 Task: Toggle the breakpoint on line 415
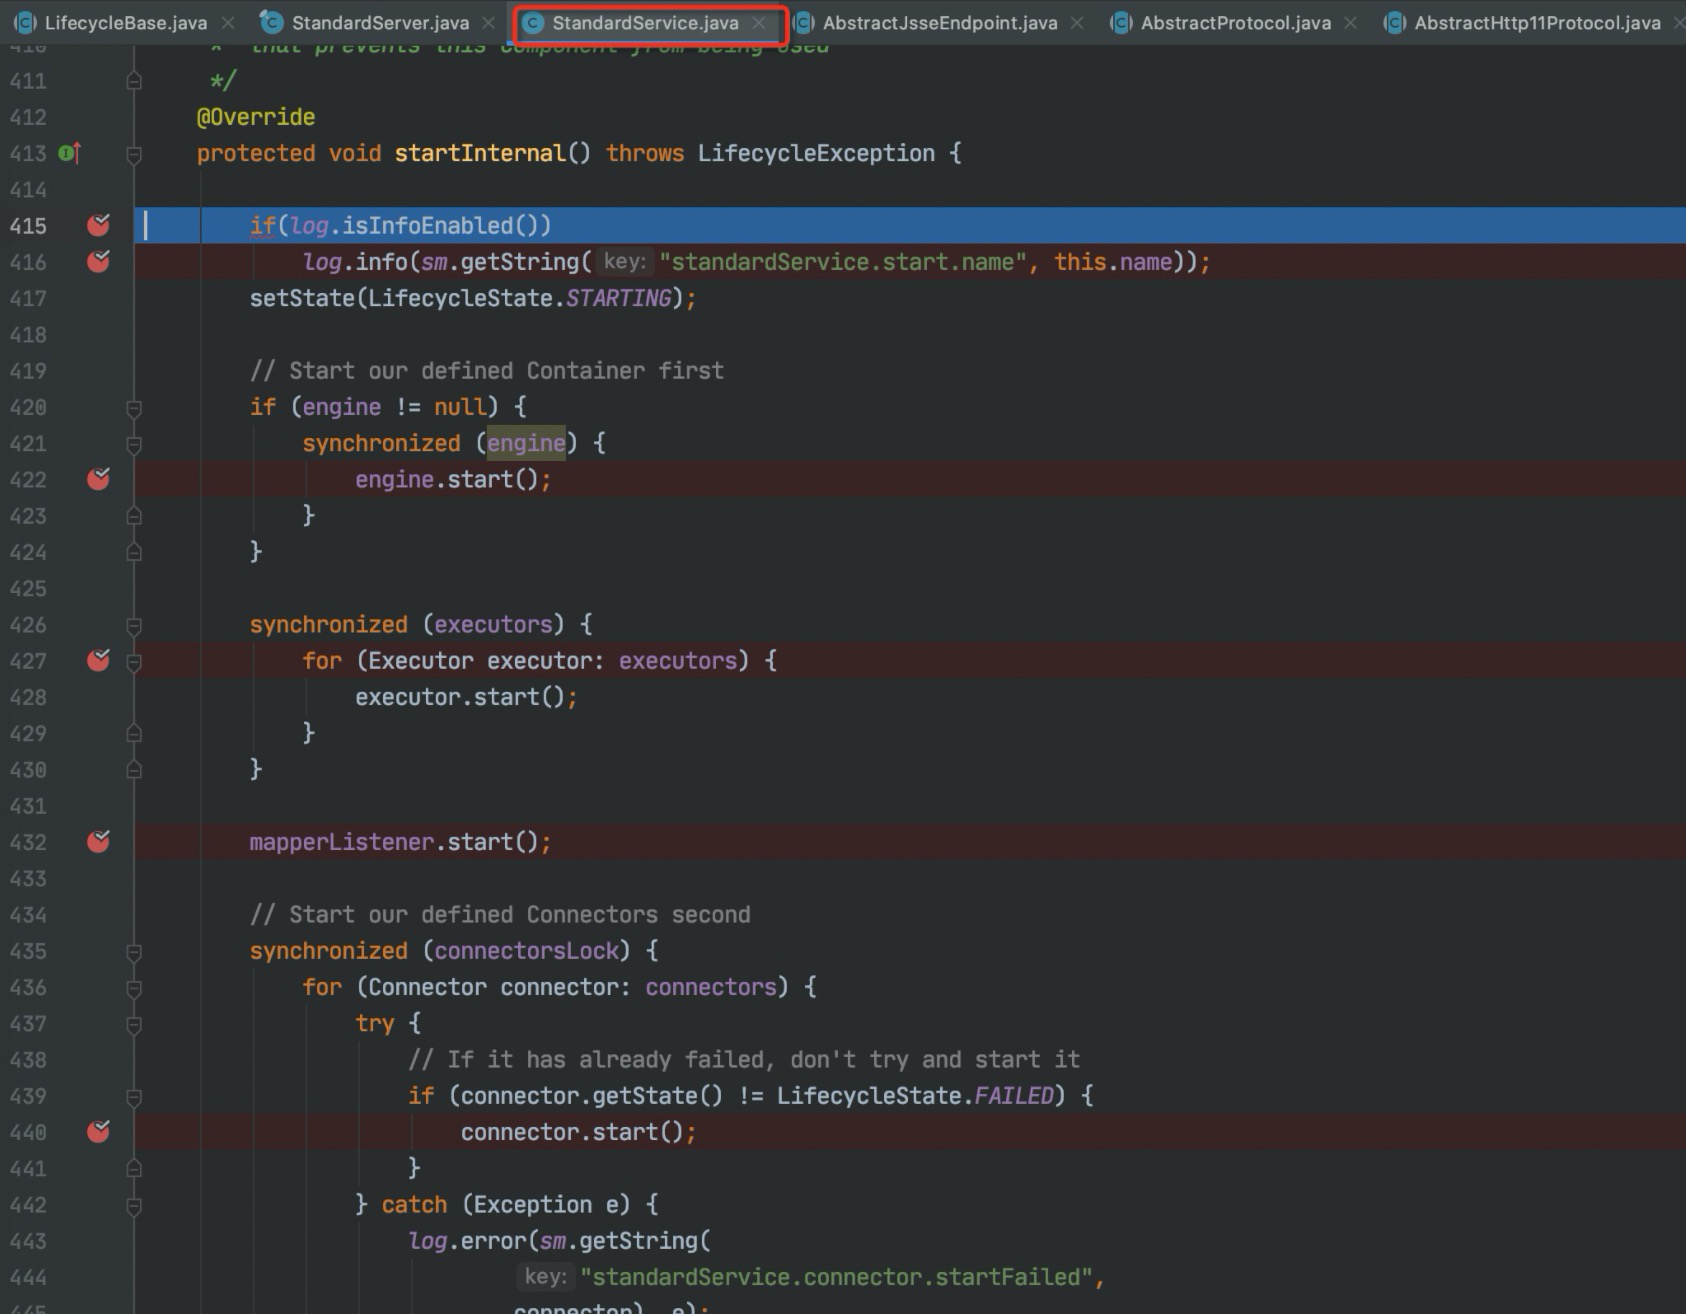click(98, 225)
